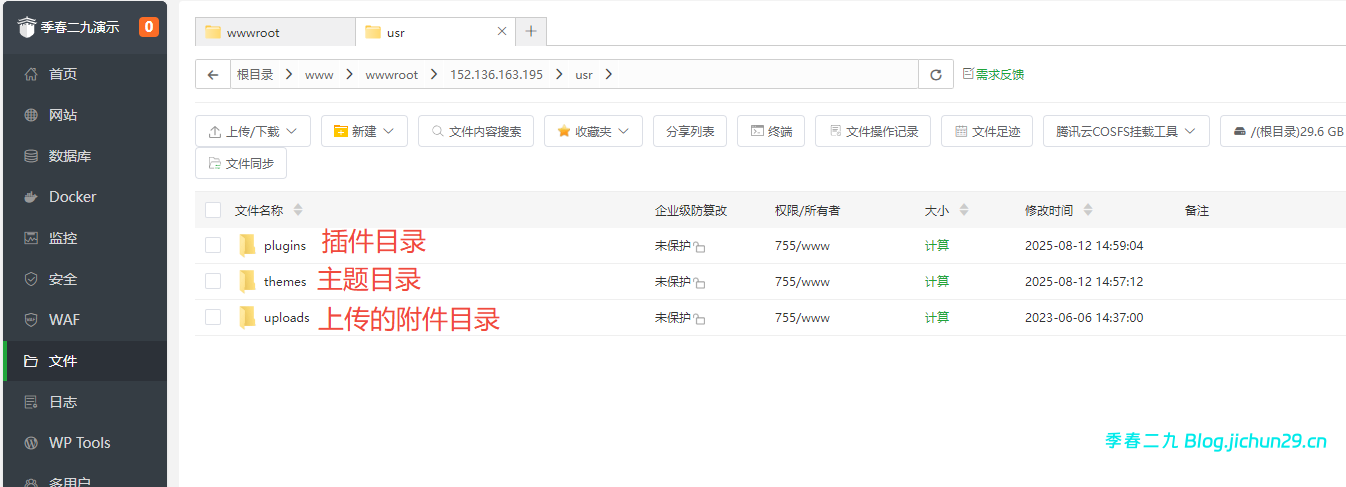Check the plugins row checkbox
The width and height of the screenshot is (1346, 487).
[x=213, y=245]
